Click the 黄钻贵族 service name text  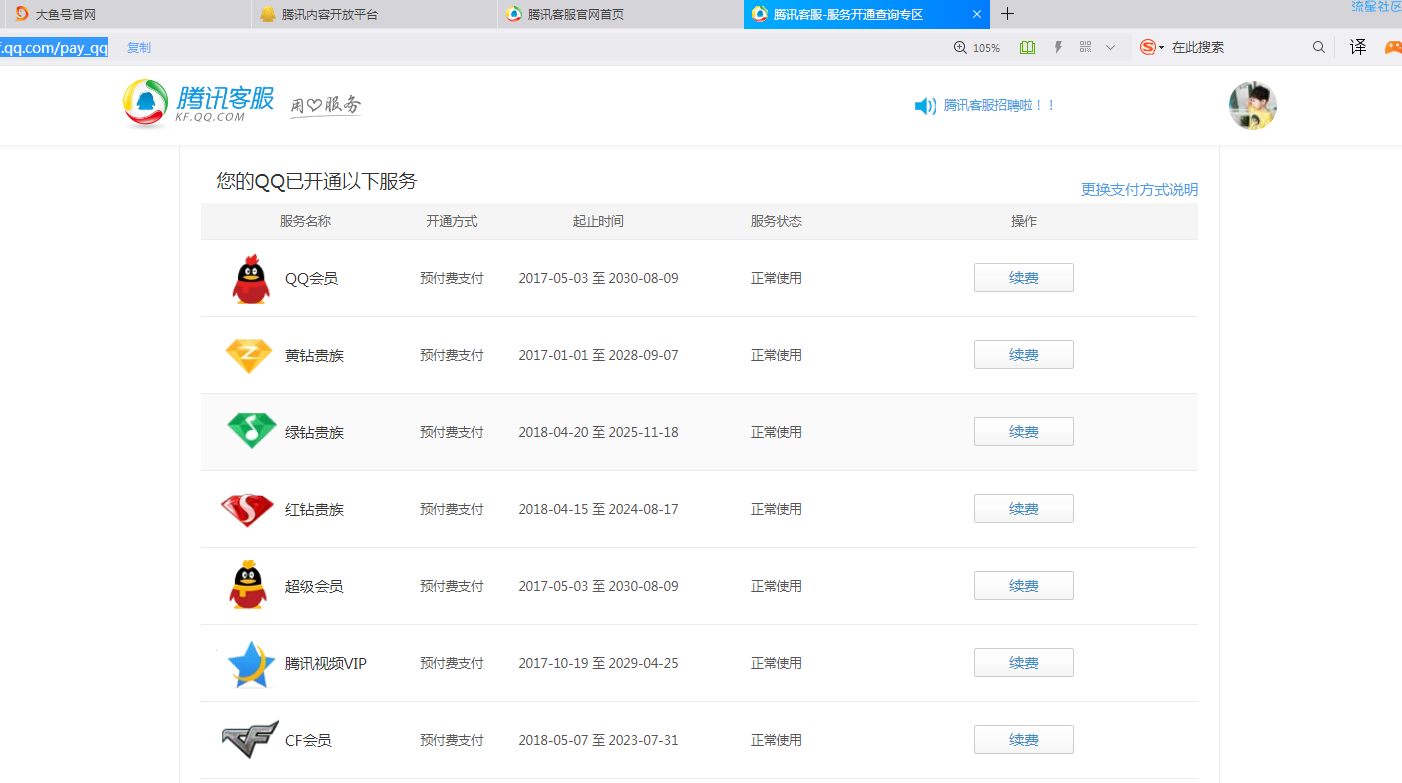point(314,355)
